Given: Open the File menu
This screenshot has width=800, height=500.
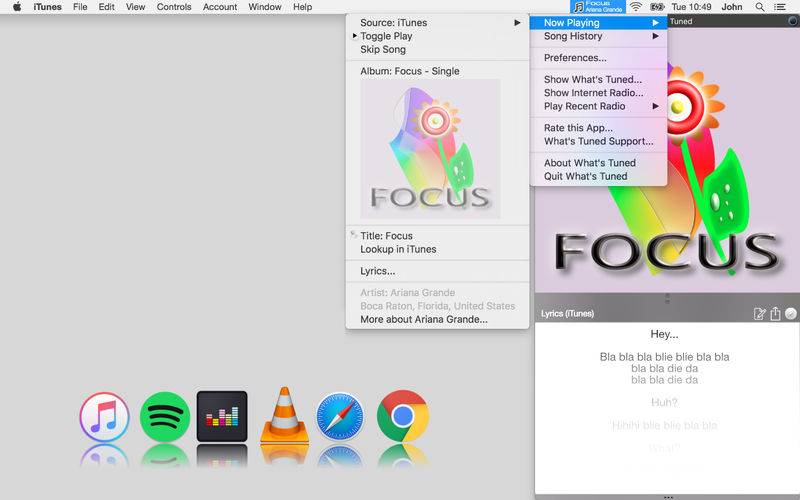Looking at the screenshot, I should [80, 7].
